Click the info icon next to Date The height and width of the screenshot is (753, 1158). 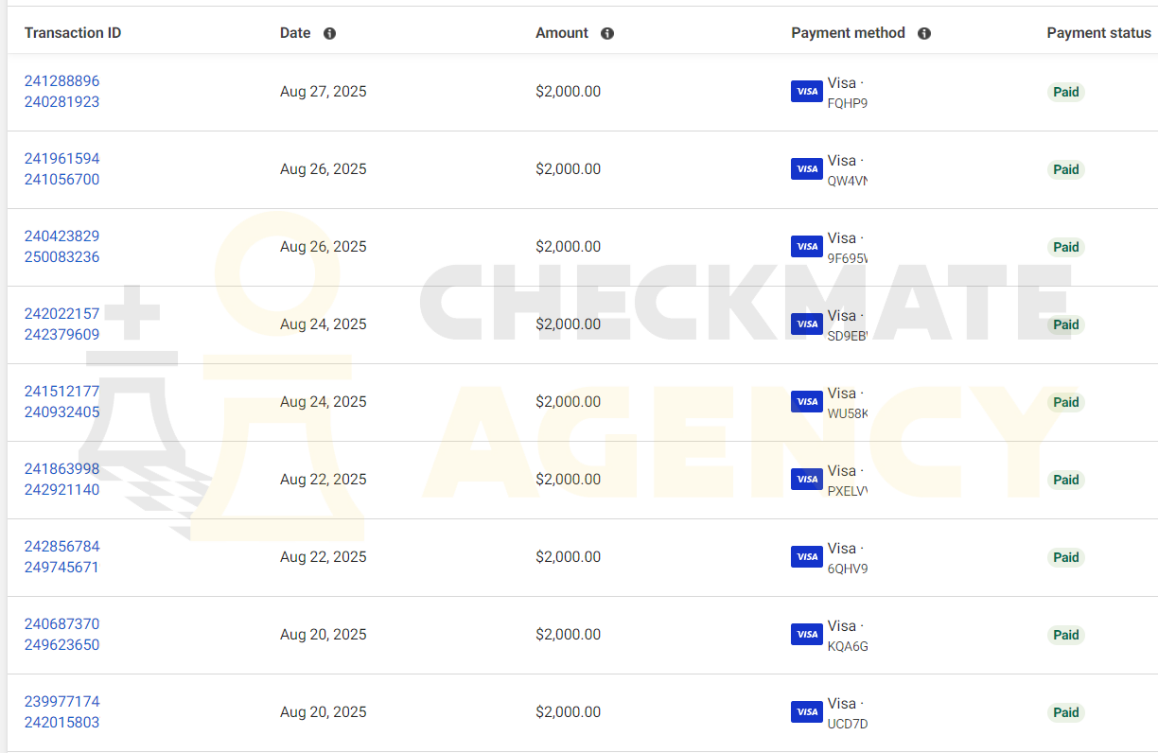[329, 33]
